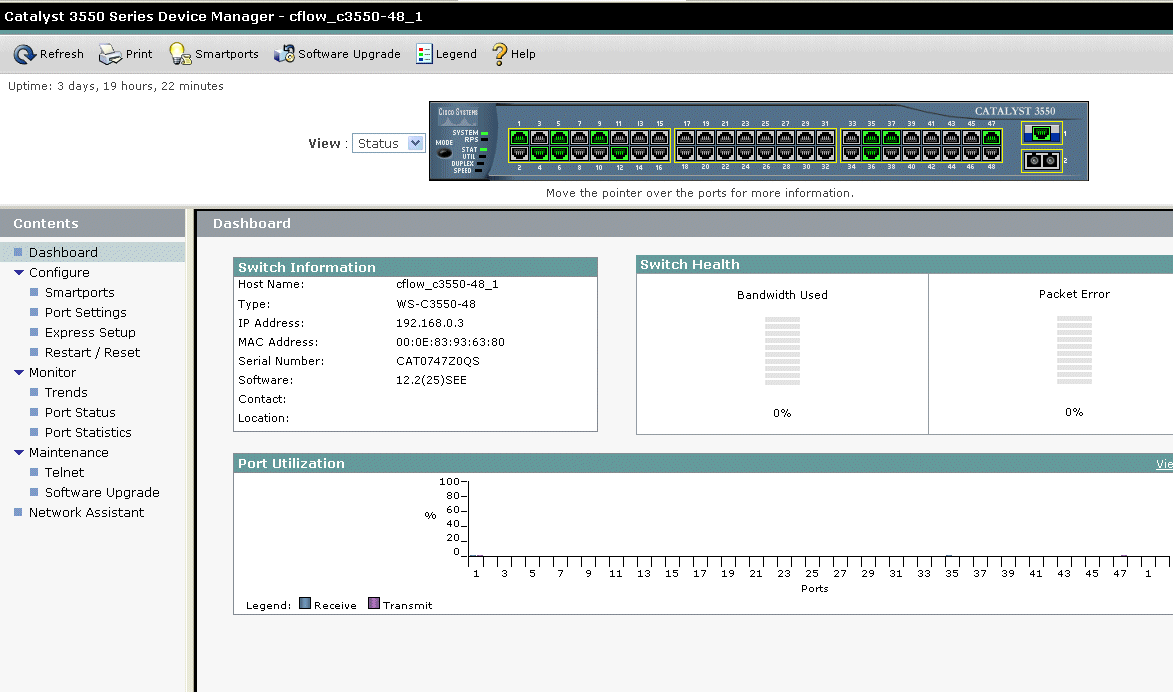Click the Transmit legend color swatch
The height and width of the screenshot is (692, 1173).
click(373, 603)
